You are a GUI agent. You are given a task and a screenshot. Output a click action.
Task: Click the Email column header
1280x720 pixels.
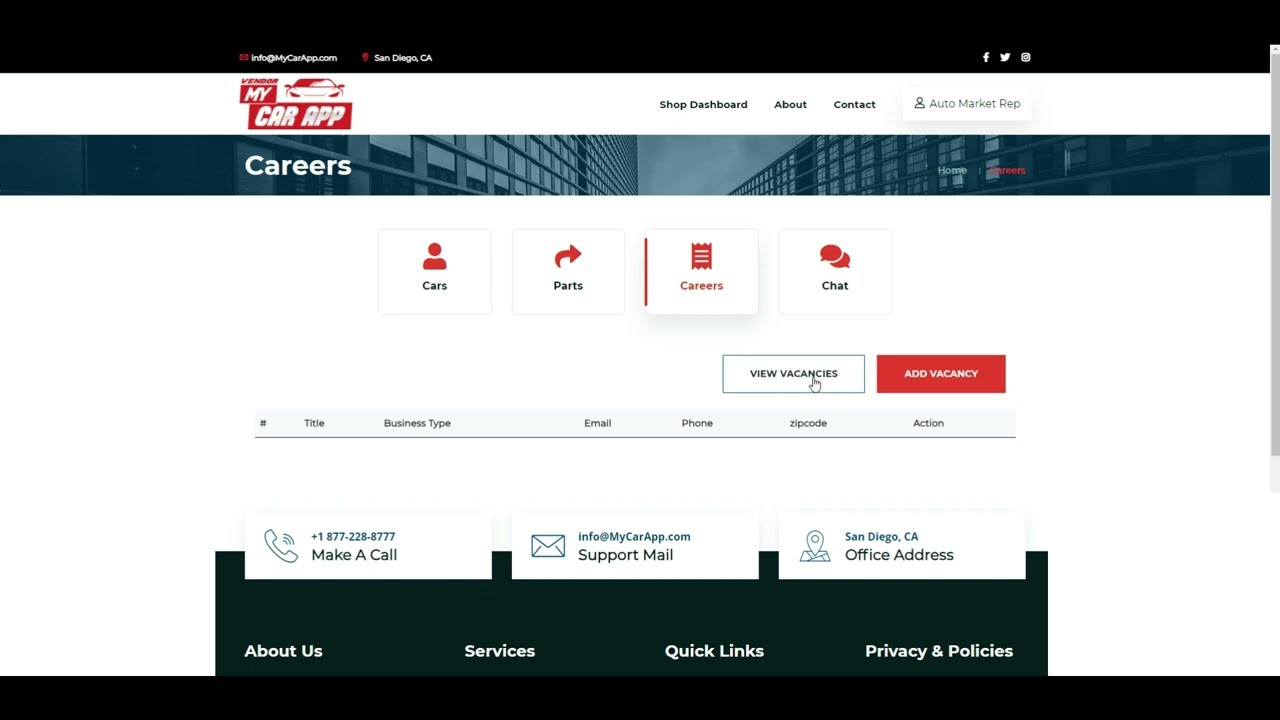click(597, 423)
